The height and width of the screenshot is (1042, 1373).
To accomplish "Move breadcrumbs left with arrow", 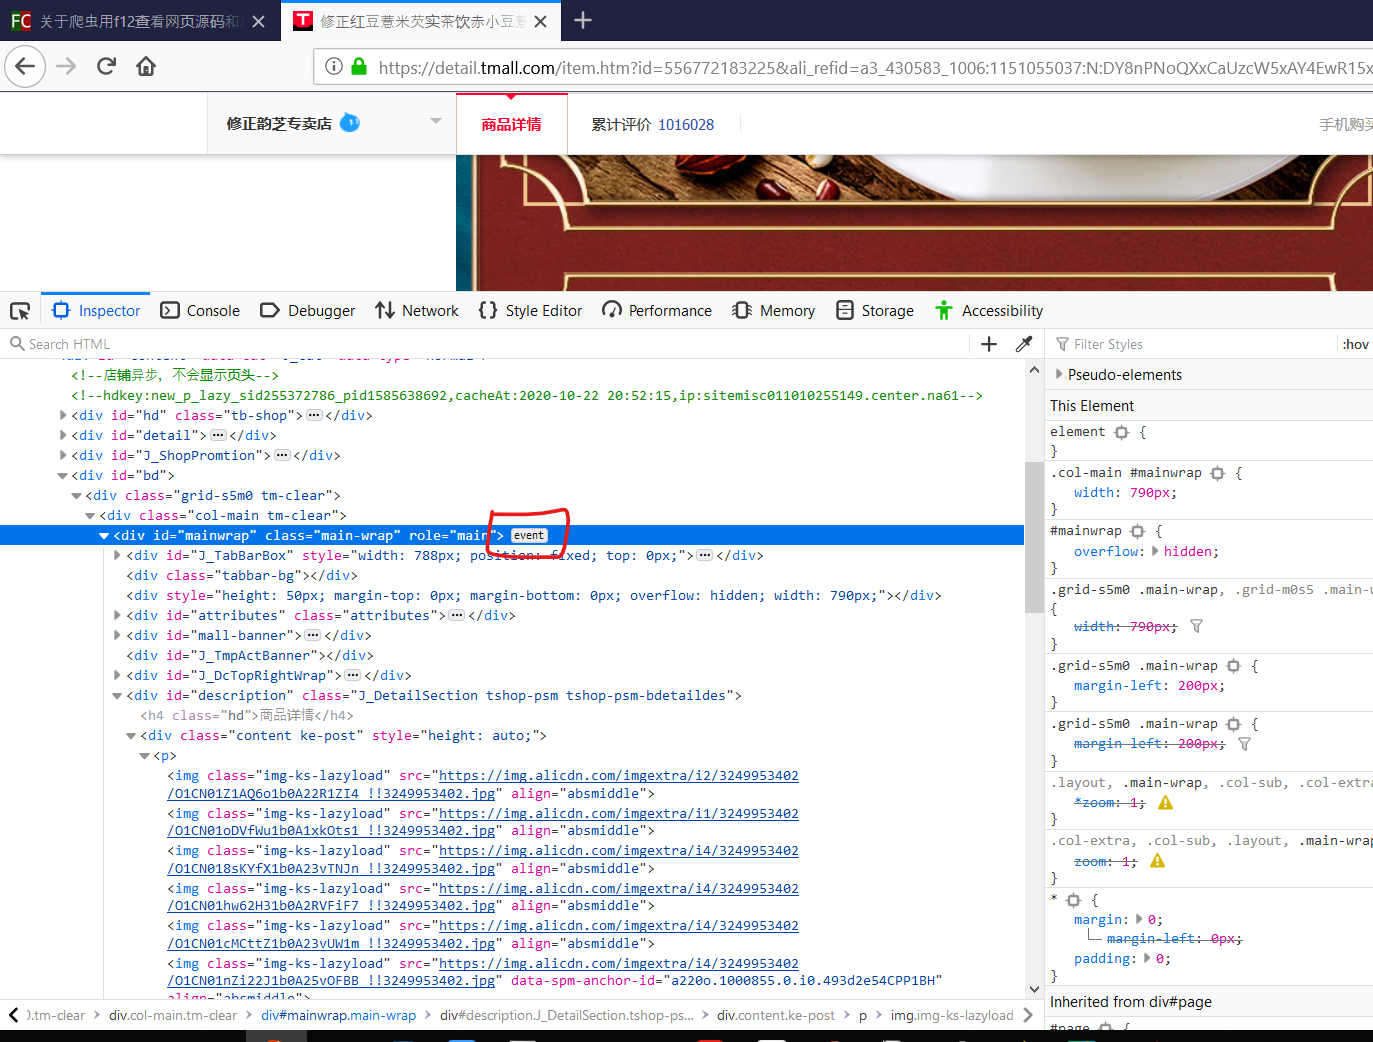I will point(13,1015).
